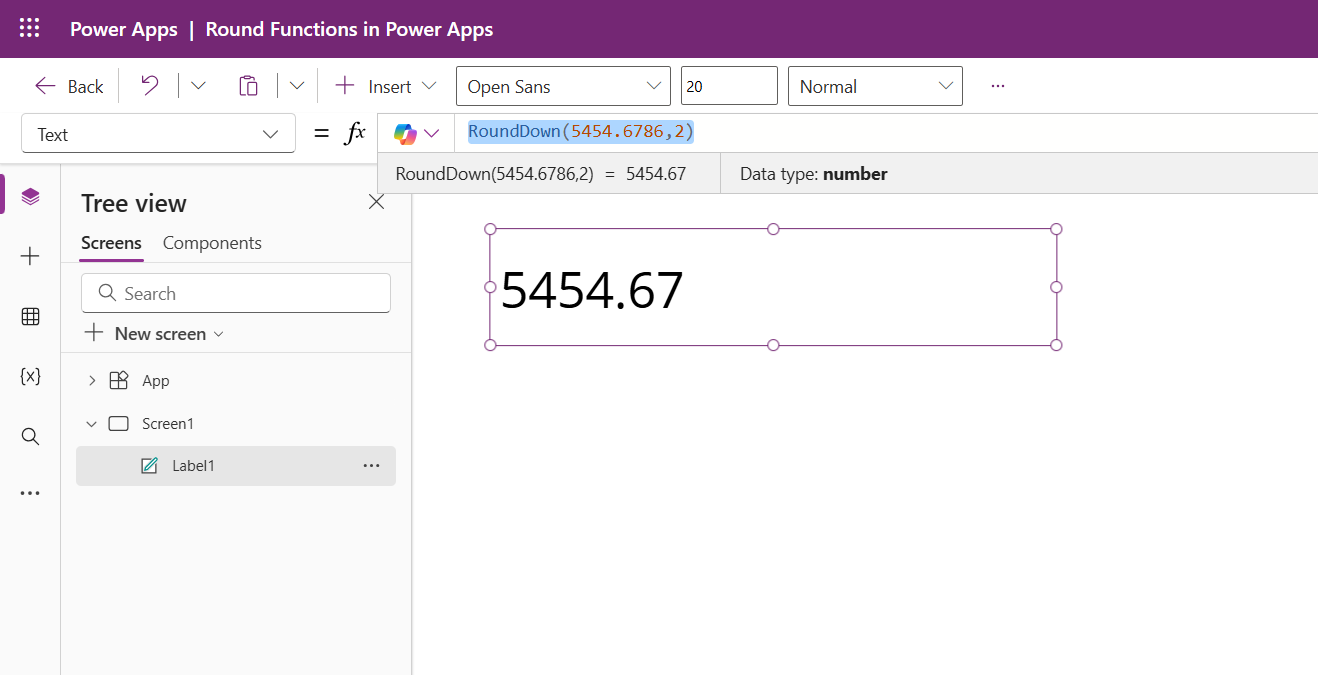Expand the App tree node

(x=92, y=380)
